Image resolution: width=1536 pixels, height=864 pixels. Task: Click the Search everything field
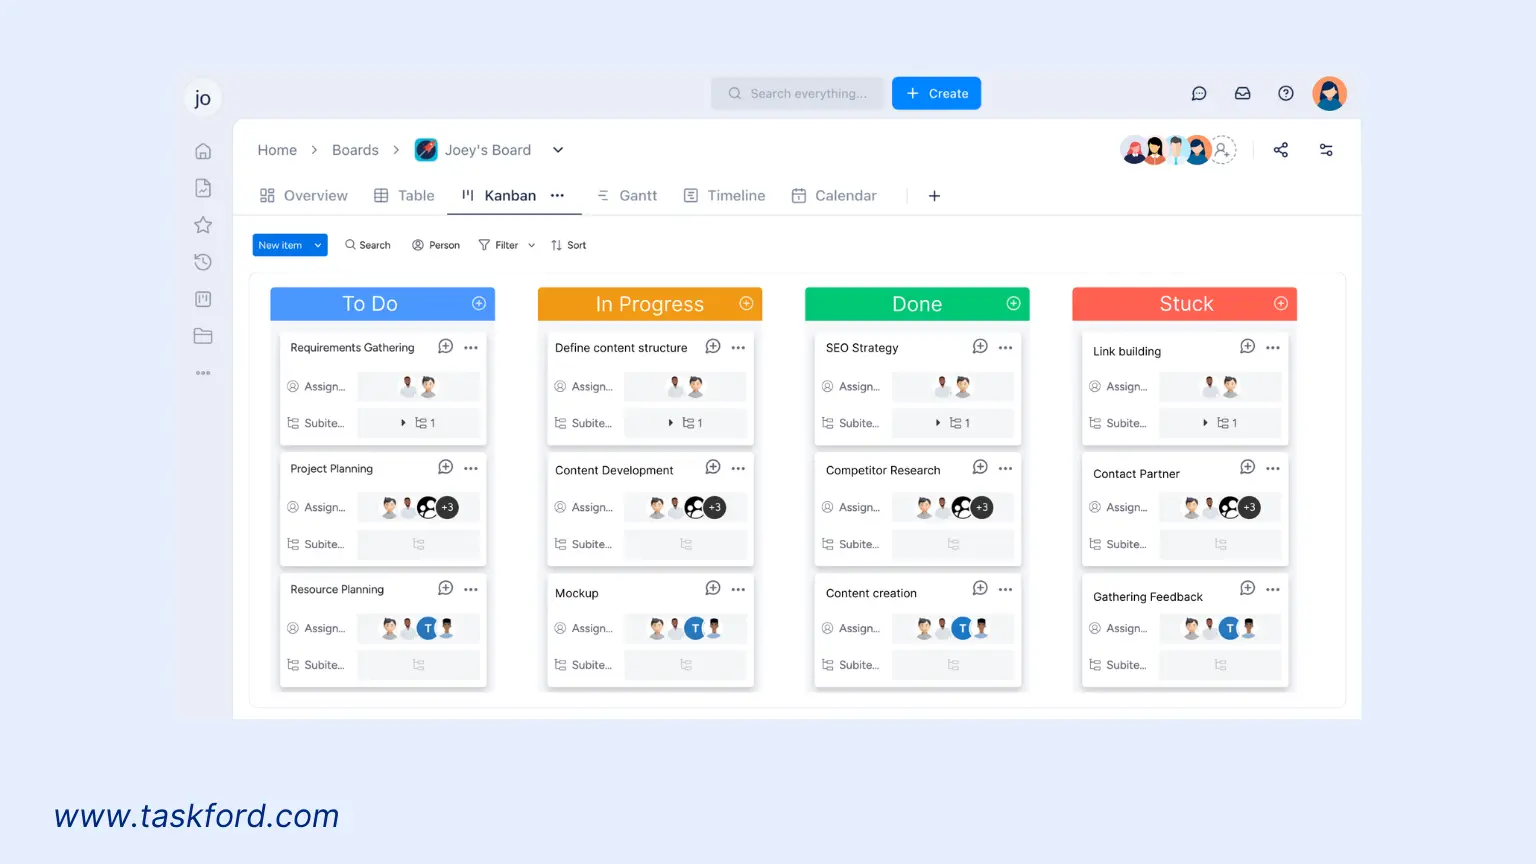click(x=798, y=94)
